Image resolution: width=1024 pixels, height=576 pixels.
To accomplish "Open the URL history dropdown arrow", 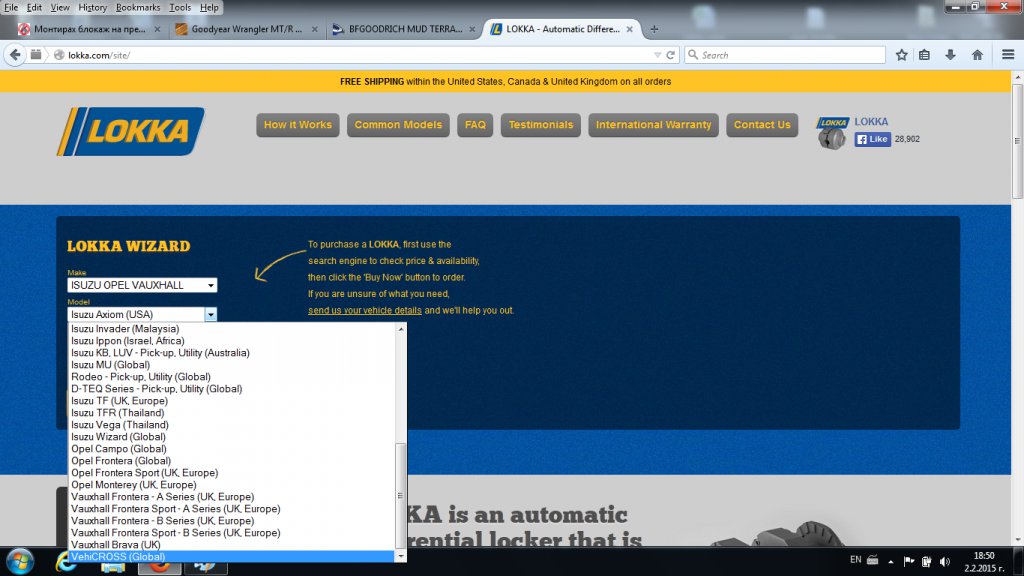I will tap(657, 55).
